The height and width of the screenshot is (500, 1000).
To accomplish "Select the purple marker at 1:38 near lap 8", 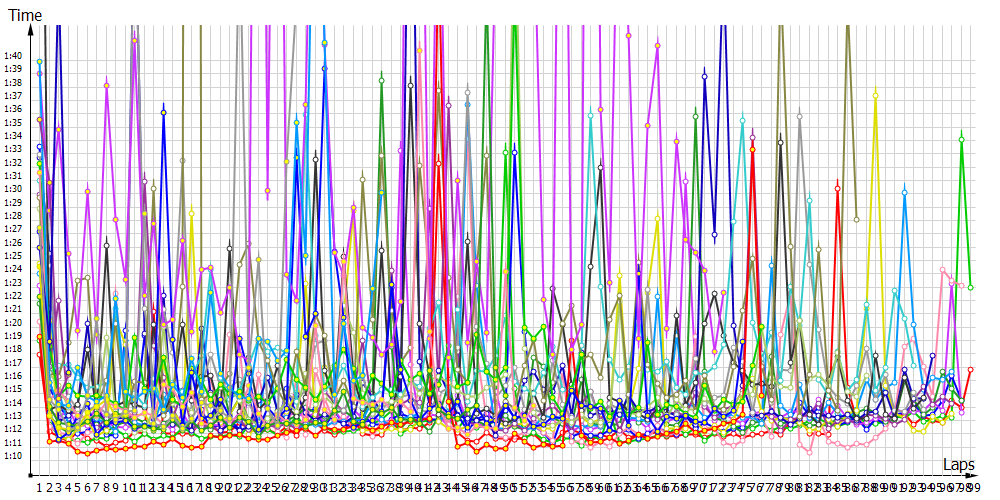I will tap(106, 86).
